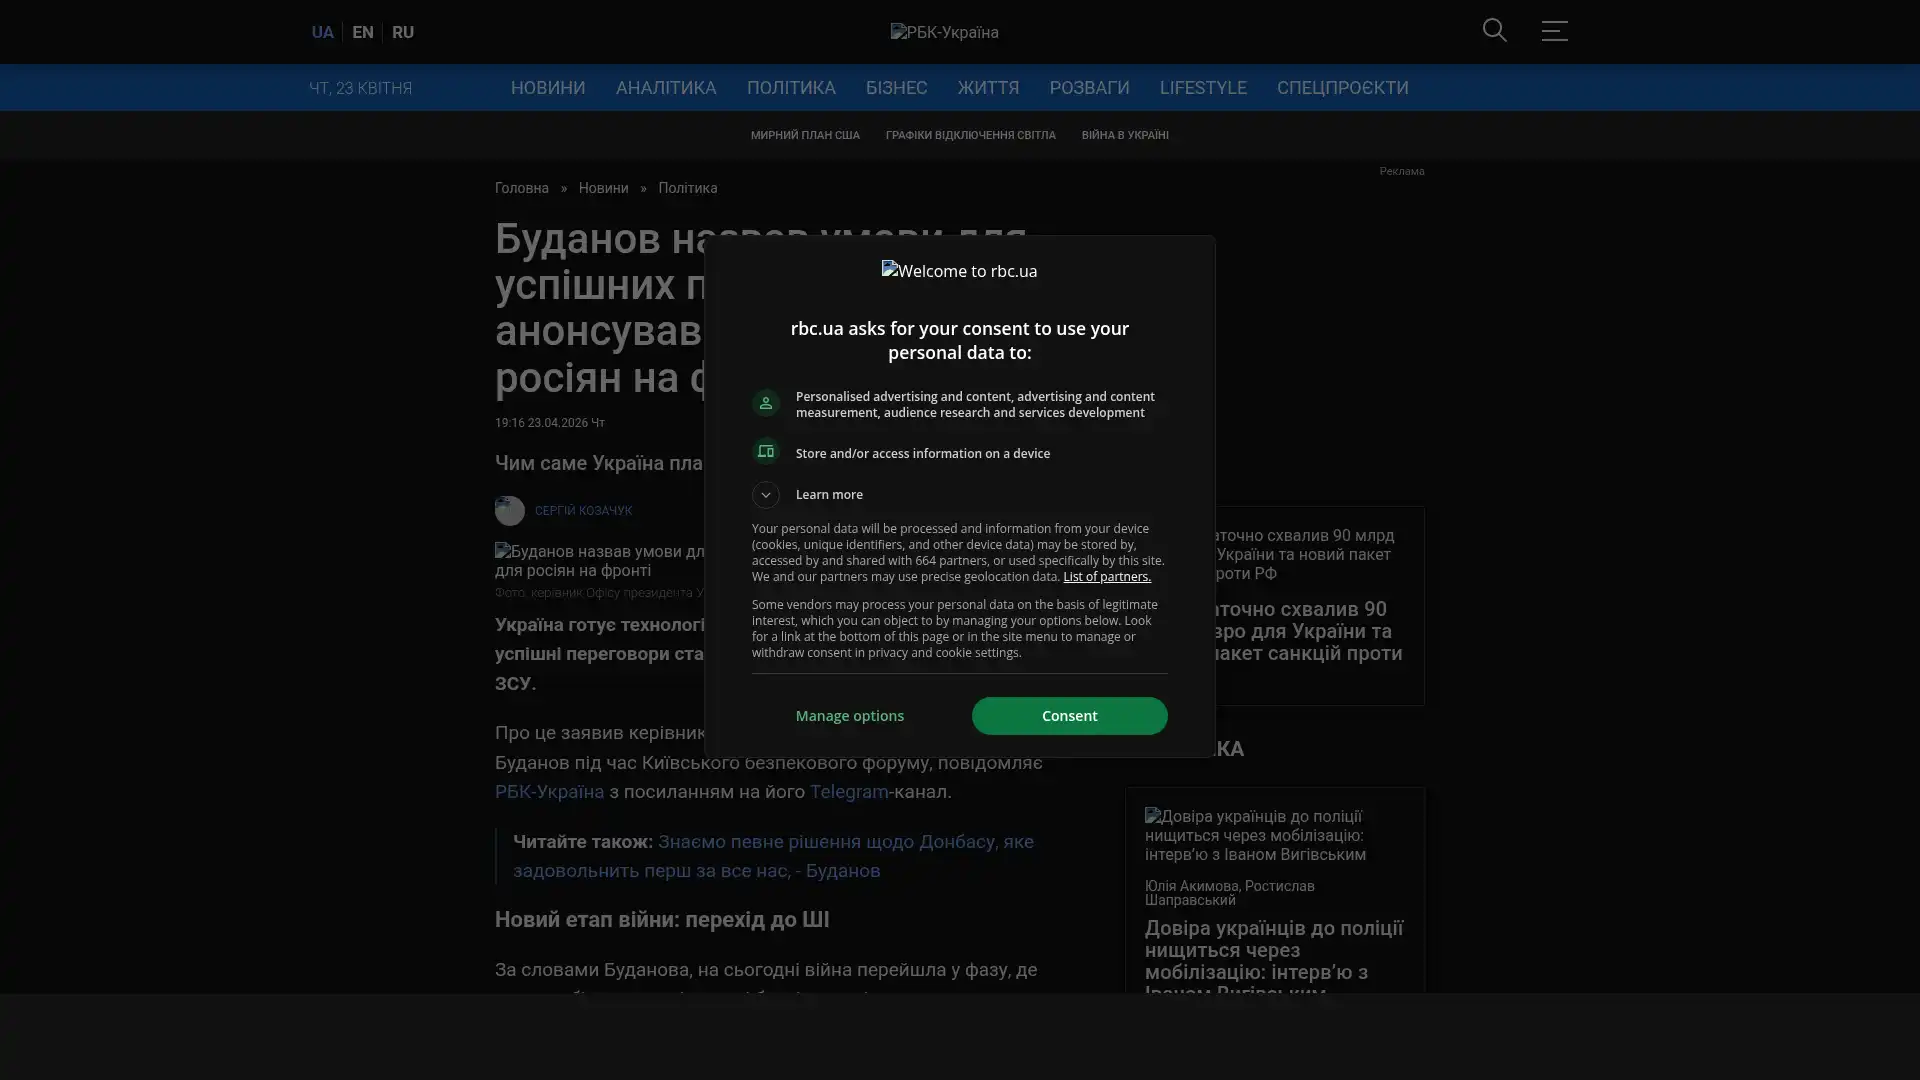The image size is (1920, 1080).
Task: Open the Читайте також Донбас article link
Action: pyautogui.click(x=773, y=857)
